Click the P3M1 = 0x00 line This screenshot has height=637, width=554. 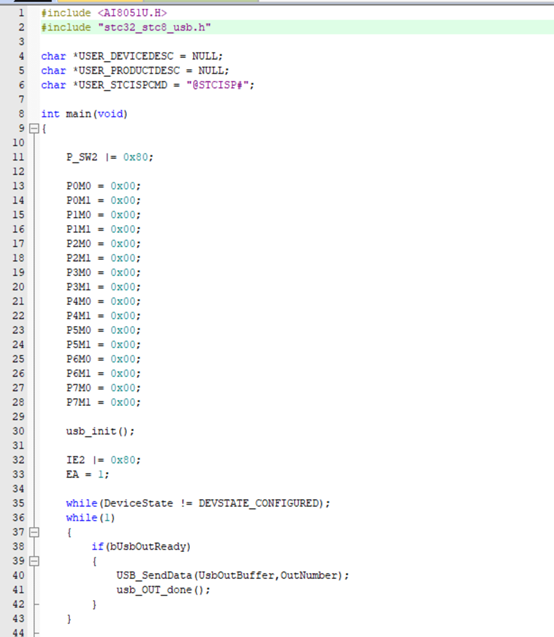click(x=104, y=287)
